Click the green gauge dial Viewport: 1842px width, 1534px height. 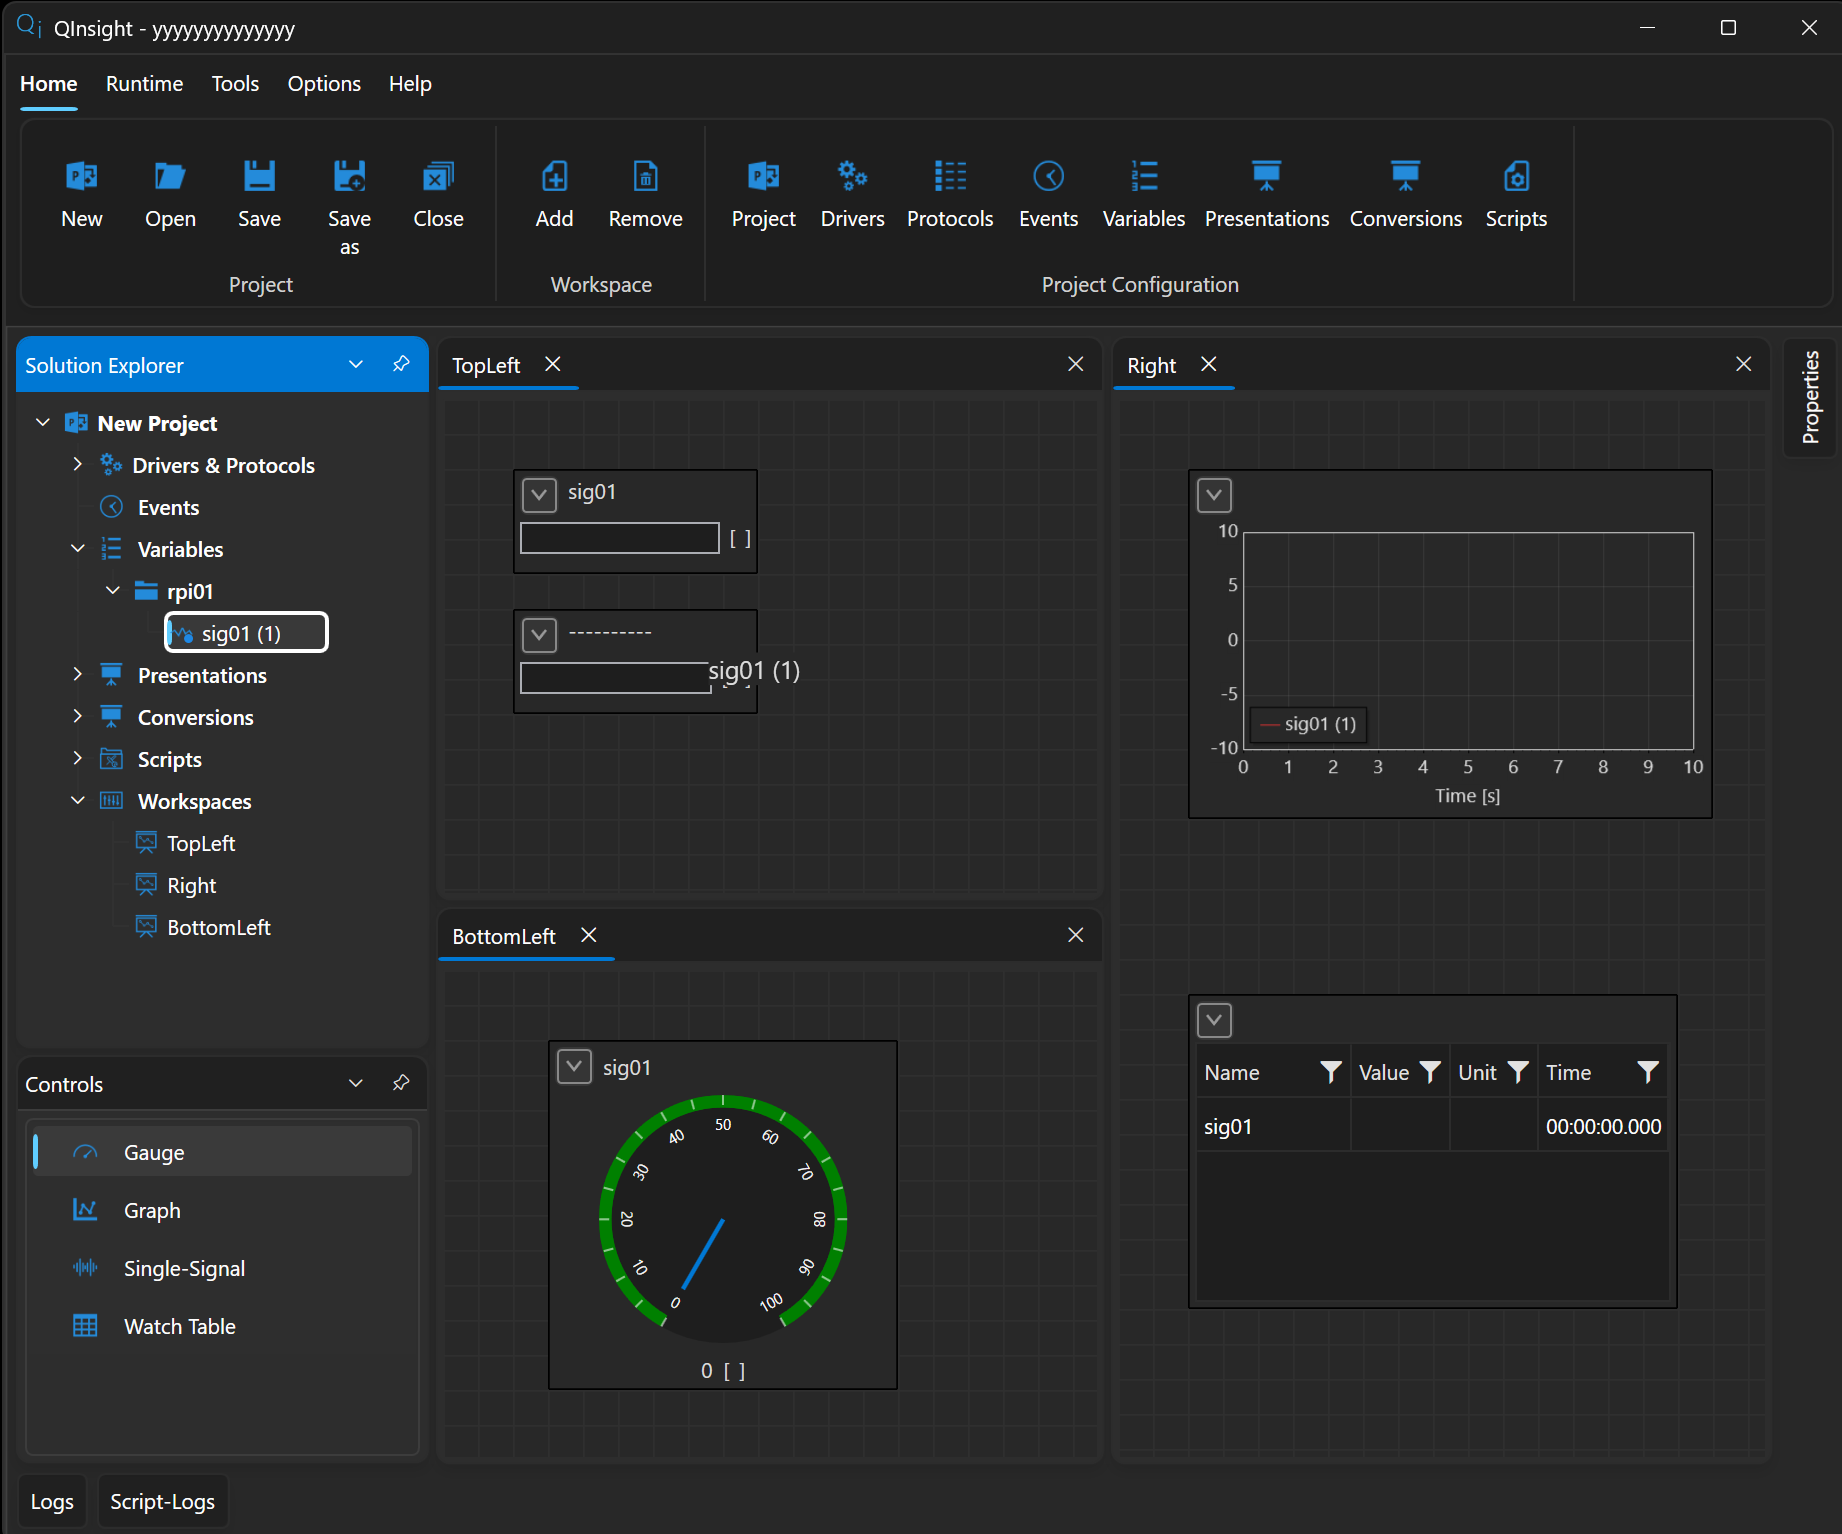point(723,1218)
